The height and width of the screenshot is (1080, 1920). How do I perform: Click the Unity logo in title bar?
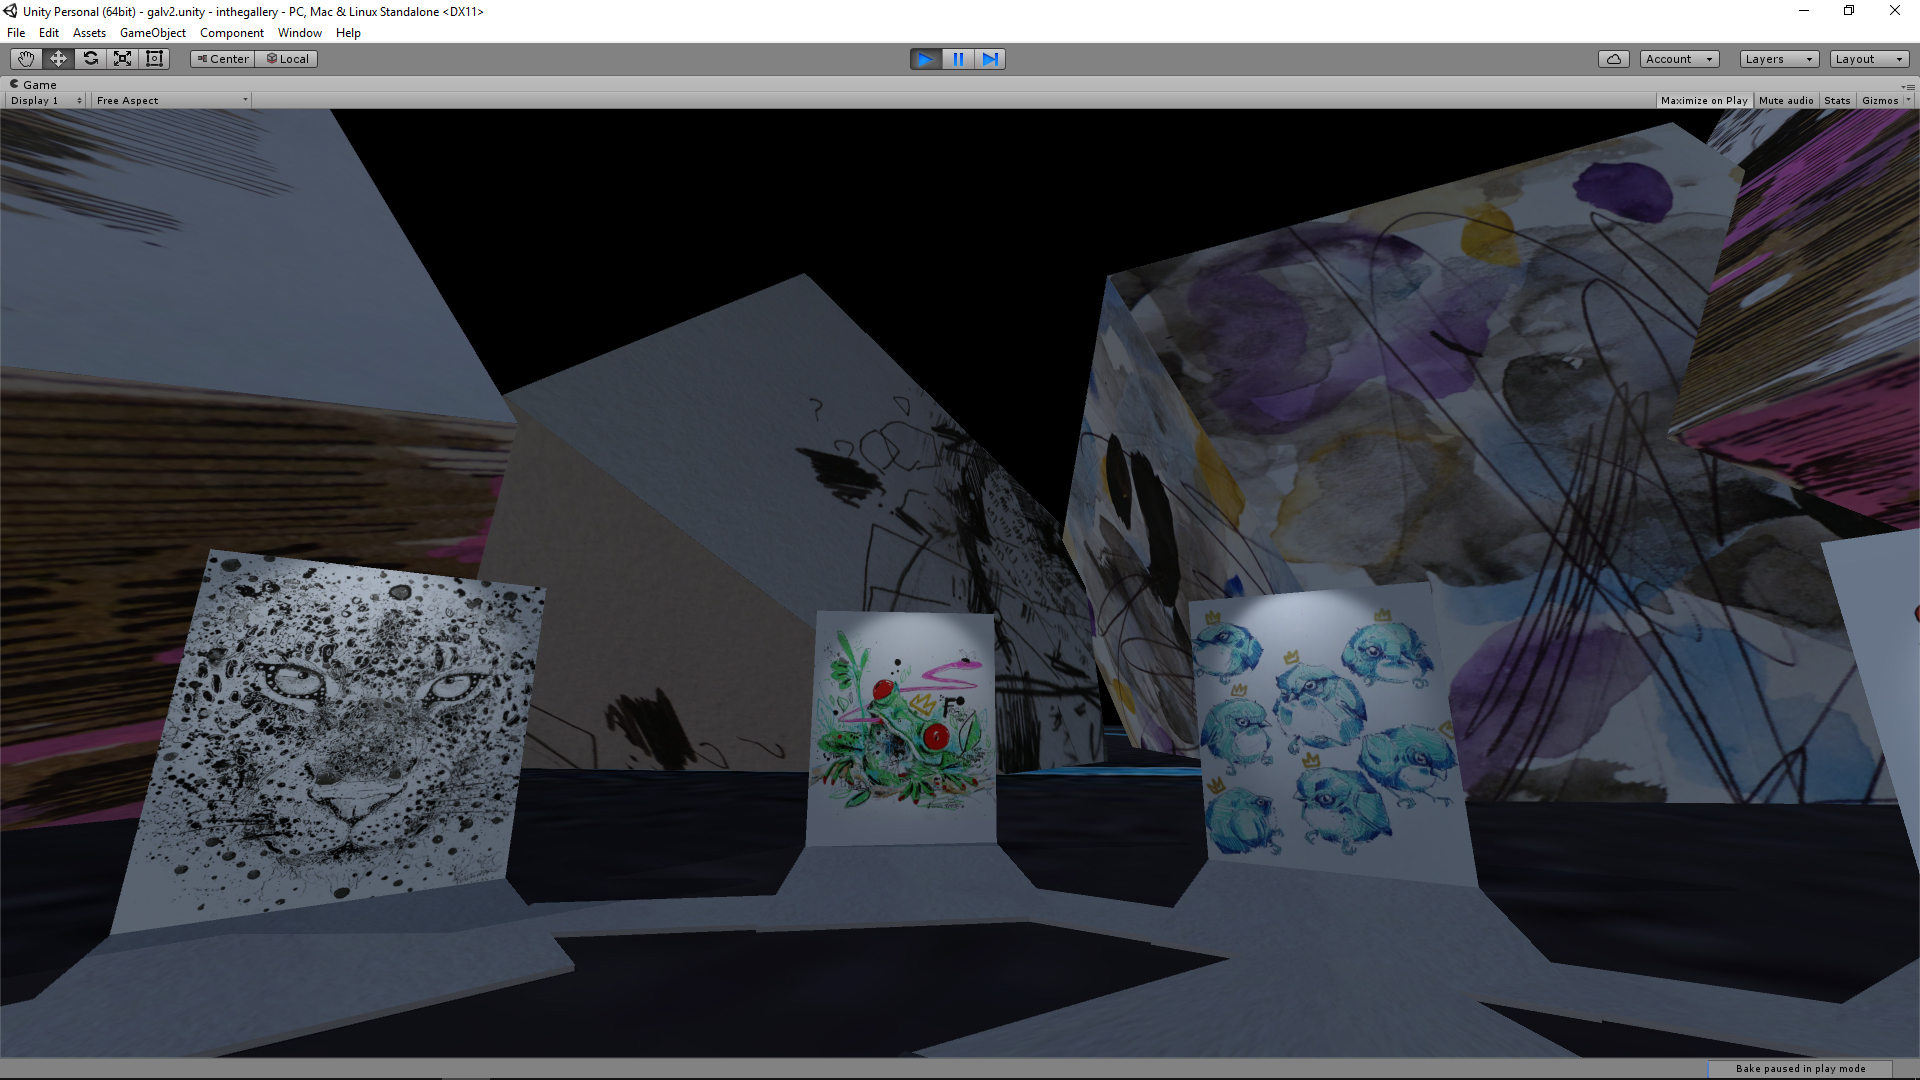[x=10, y=11]
